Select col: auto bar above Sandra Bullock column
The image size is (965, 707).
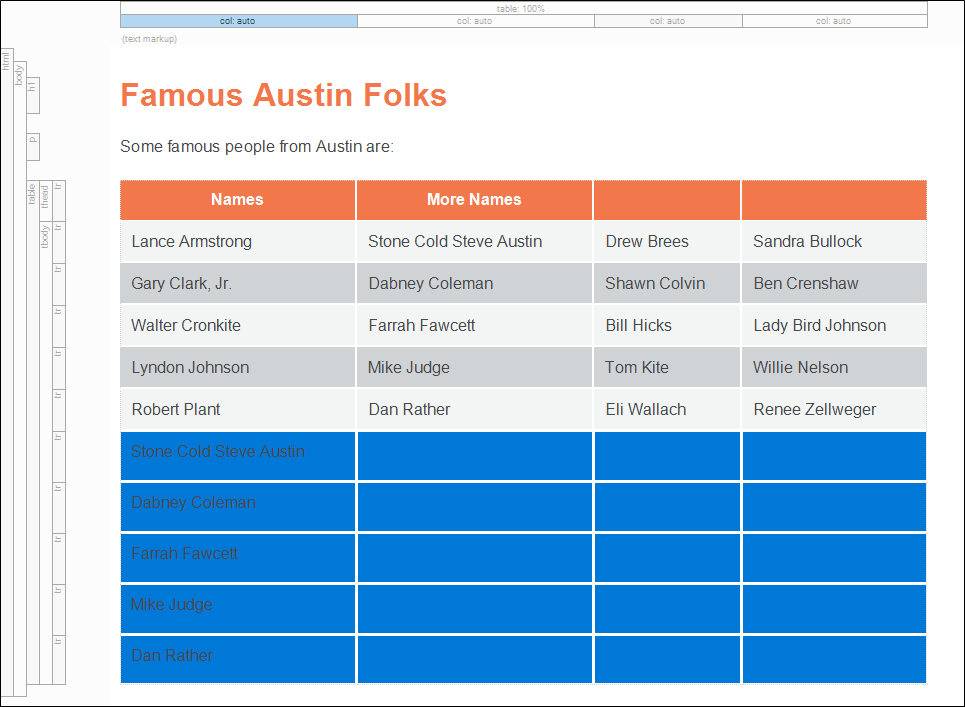click(835, 21)
